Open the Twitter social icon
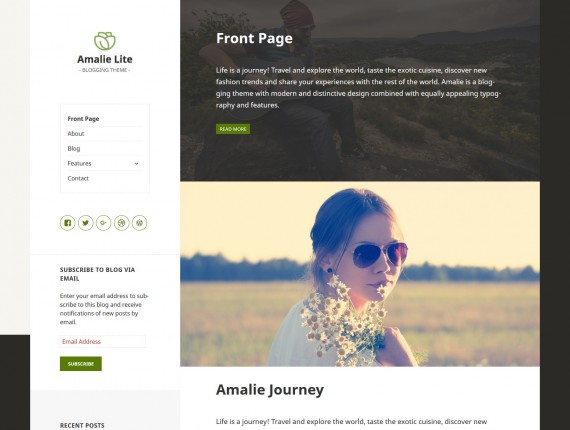 pyautogui.click(x=85, y=223)
